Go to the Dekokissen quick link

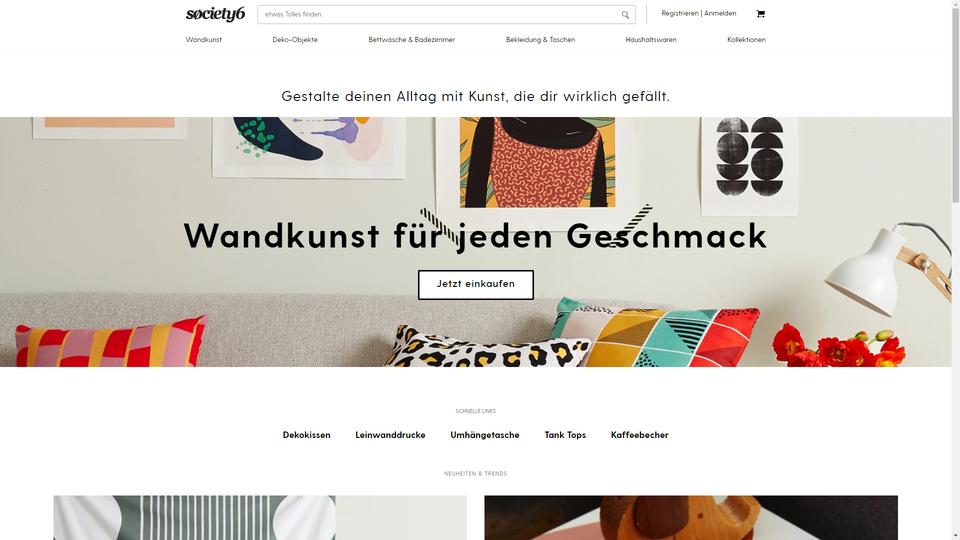(x=307, y=435)
